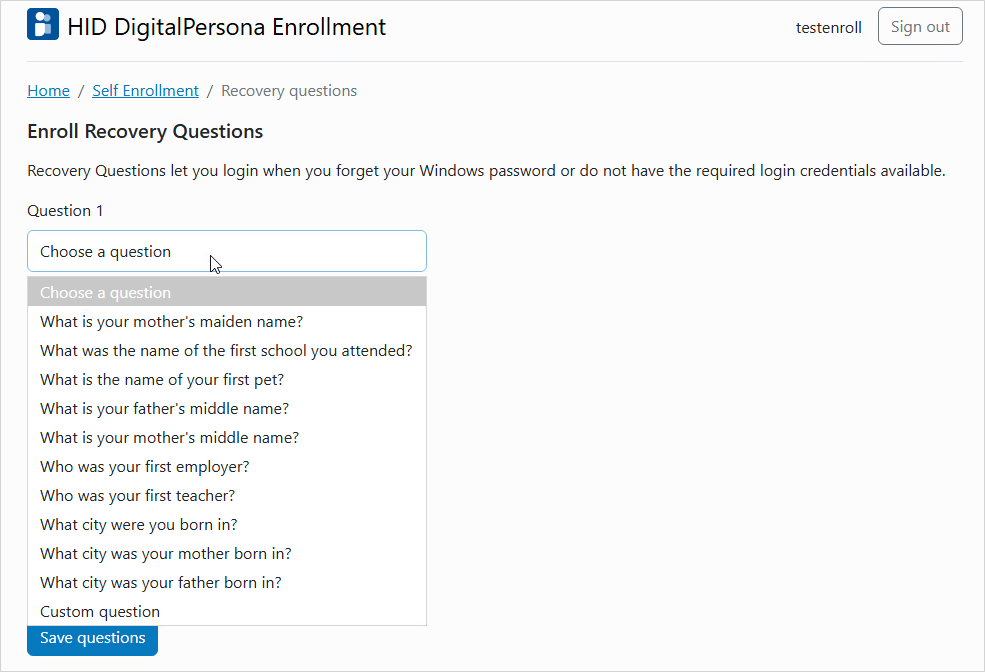Collapse the Question 1 dropdown box
The image size is (985, 672).
tap(226, 252)
